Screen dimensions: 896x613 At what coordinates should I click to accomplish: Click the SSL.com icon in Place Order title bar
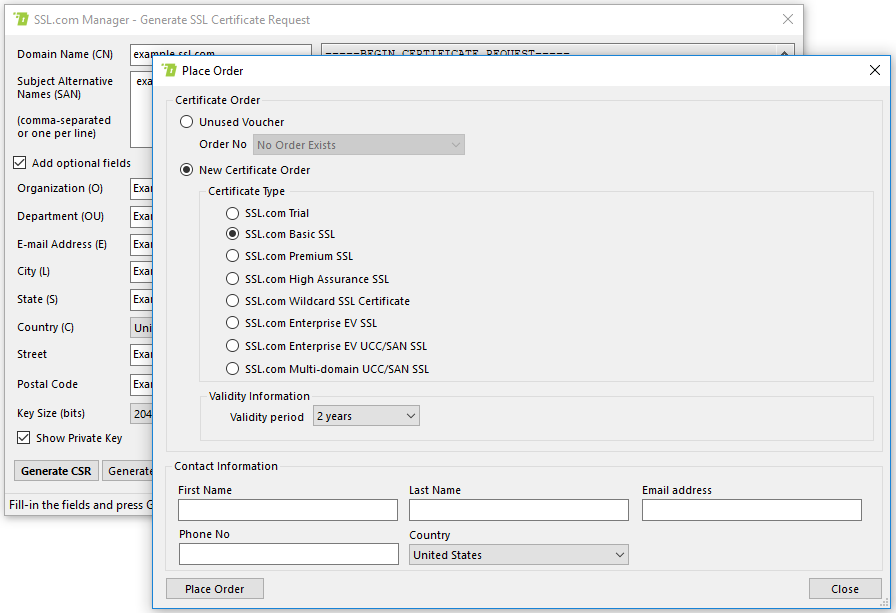[169, 71]
